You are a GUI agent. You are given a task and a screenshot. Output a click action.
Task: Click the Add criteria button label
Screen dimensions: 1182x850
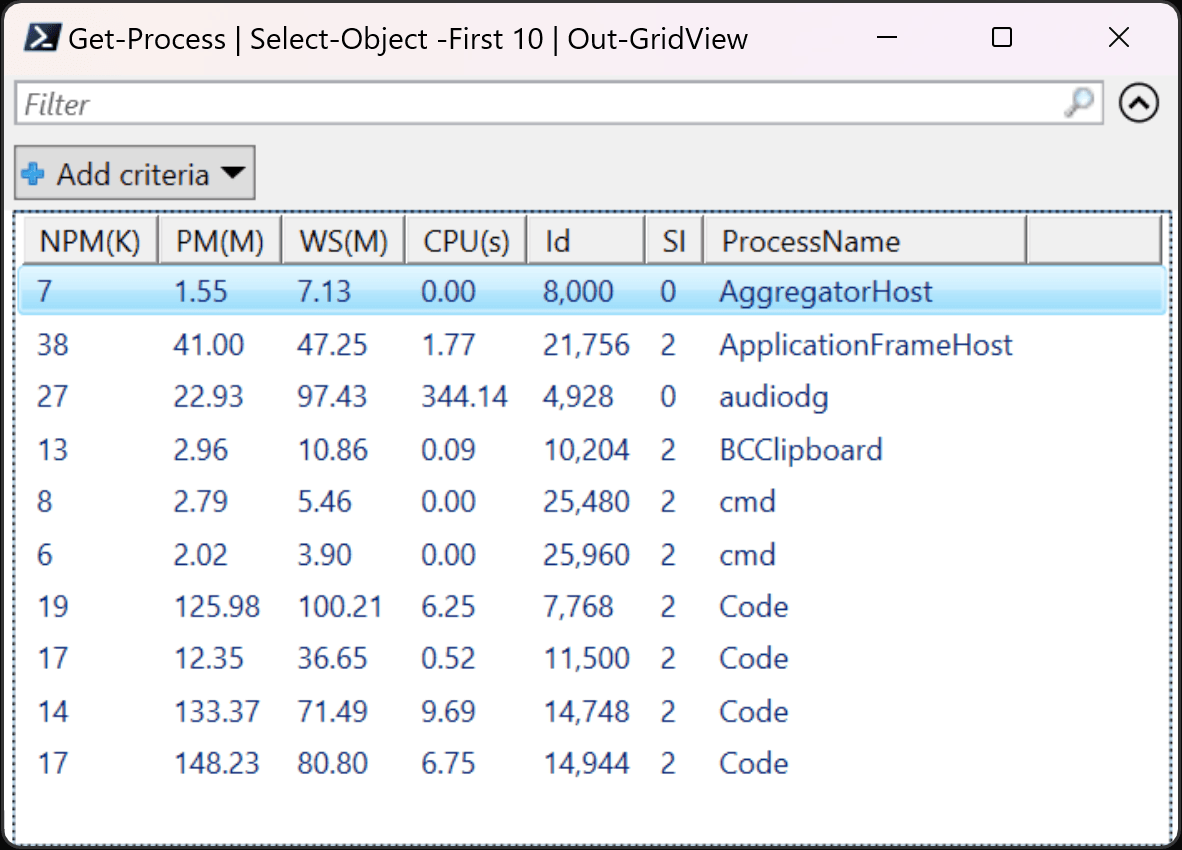point(133,174)
